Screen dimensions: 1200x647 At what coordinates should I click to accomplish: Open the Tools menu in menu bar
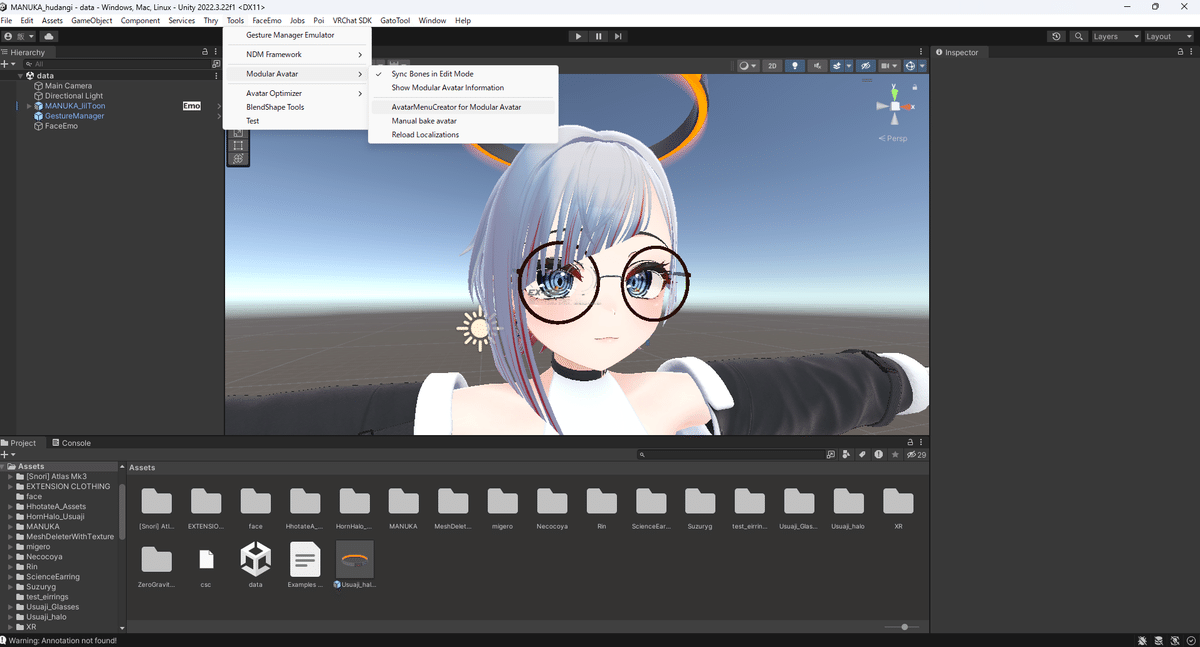coord(235,20)
